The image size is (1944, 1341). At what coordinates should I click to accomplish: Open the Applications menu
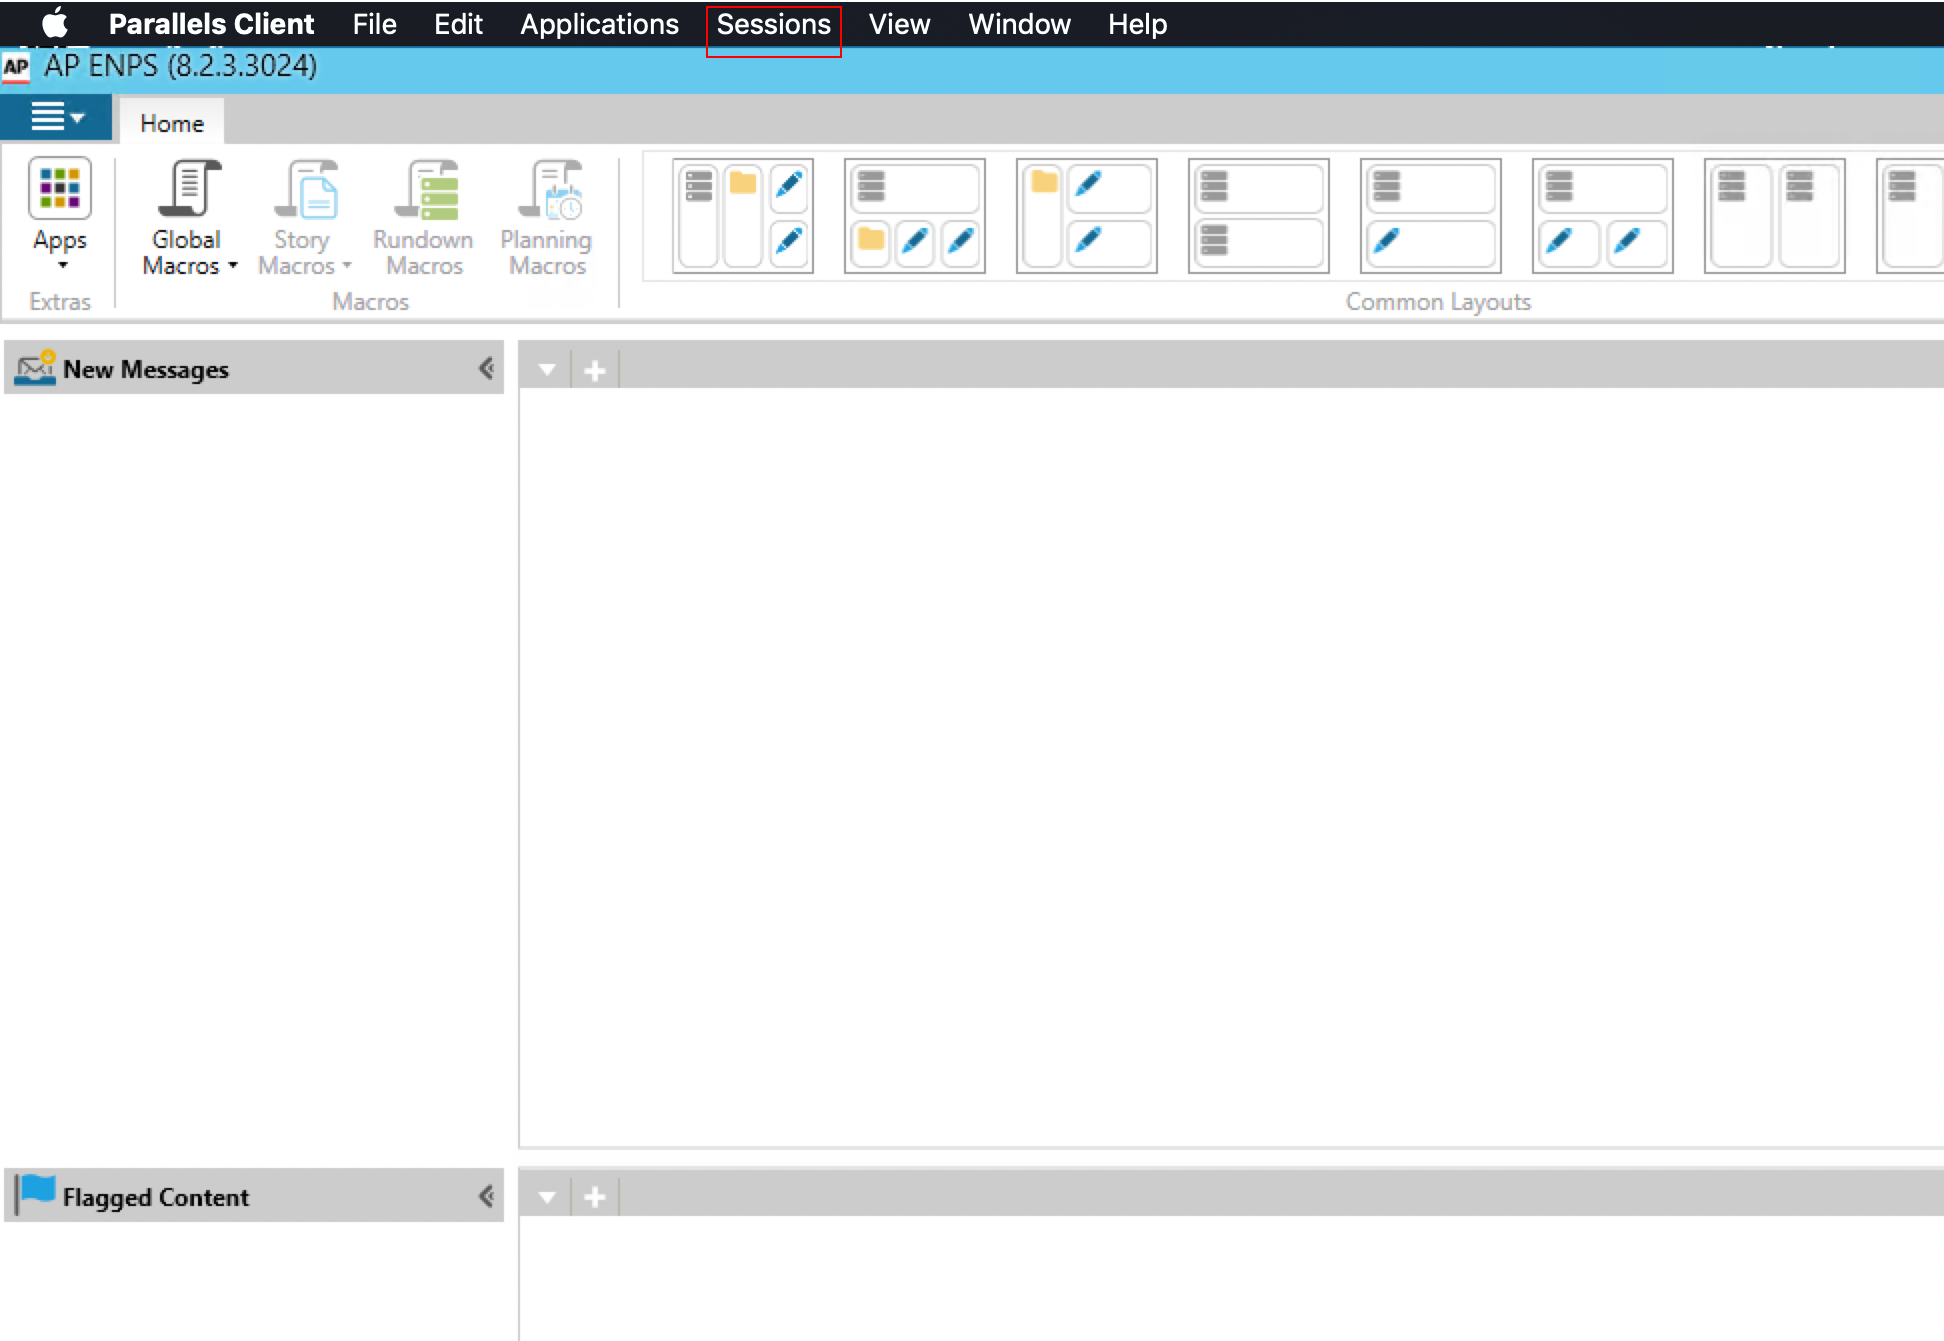599,24
